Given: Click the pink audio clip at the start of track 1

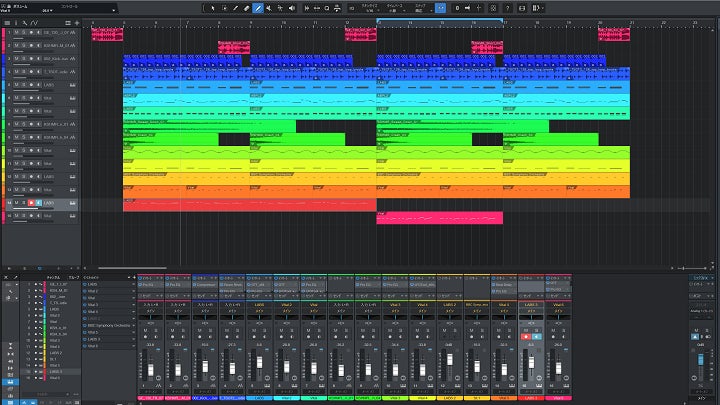Looking at the screenshot, I should [x=105, y=34].
